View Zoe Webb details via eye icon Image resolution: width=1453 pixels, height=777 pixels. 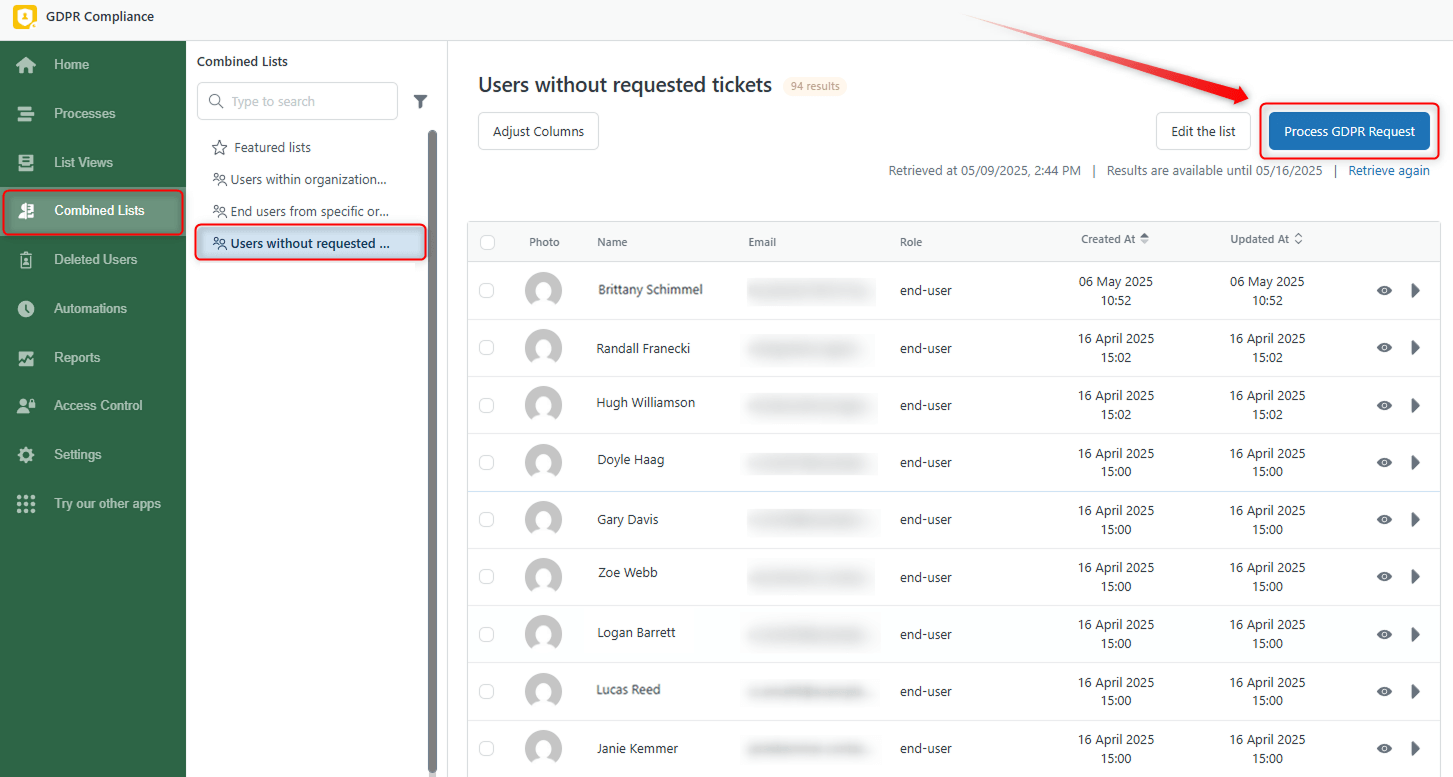[1384, 577]
